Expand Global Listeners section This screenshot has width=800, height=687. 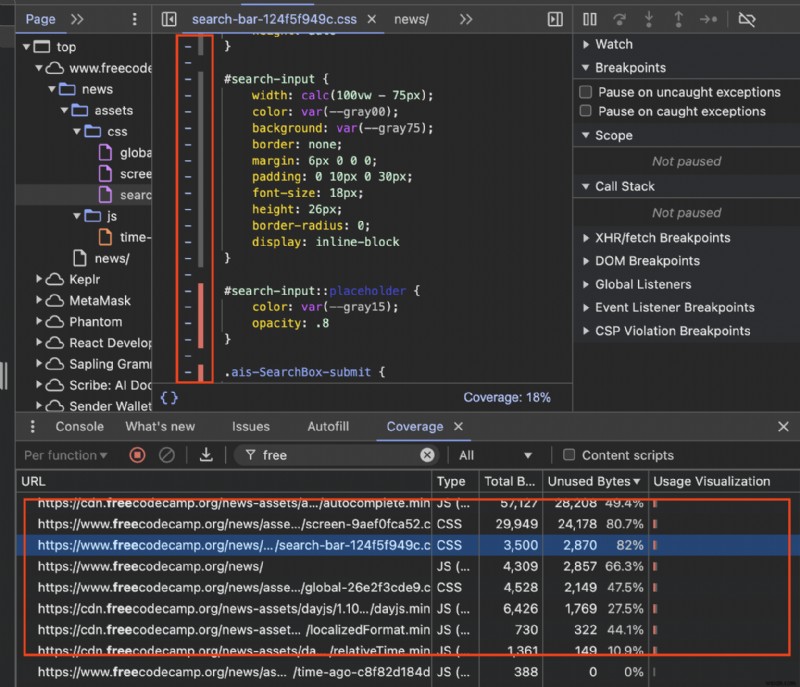point(586,285)
